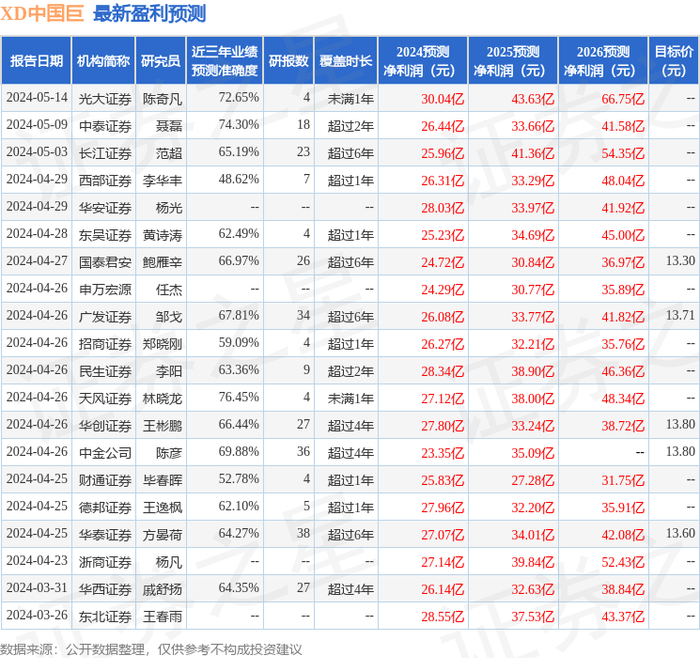Select the 申万宏源 institution cell

tap(105, 289)
